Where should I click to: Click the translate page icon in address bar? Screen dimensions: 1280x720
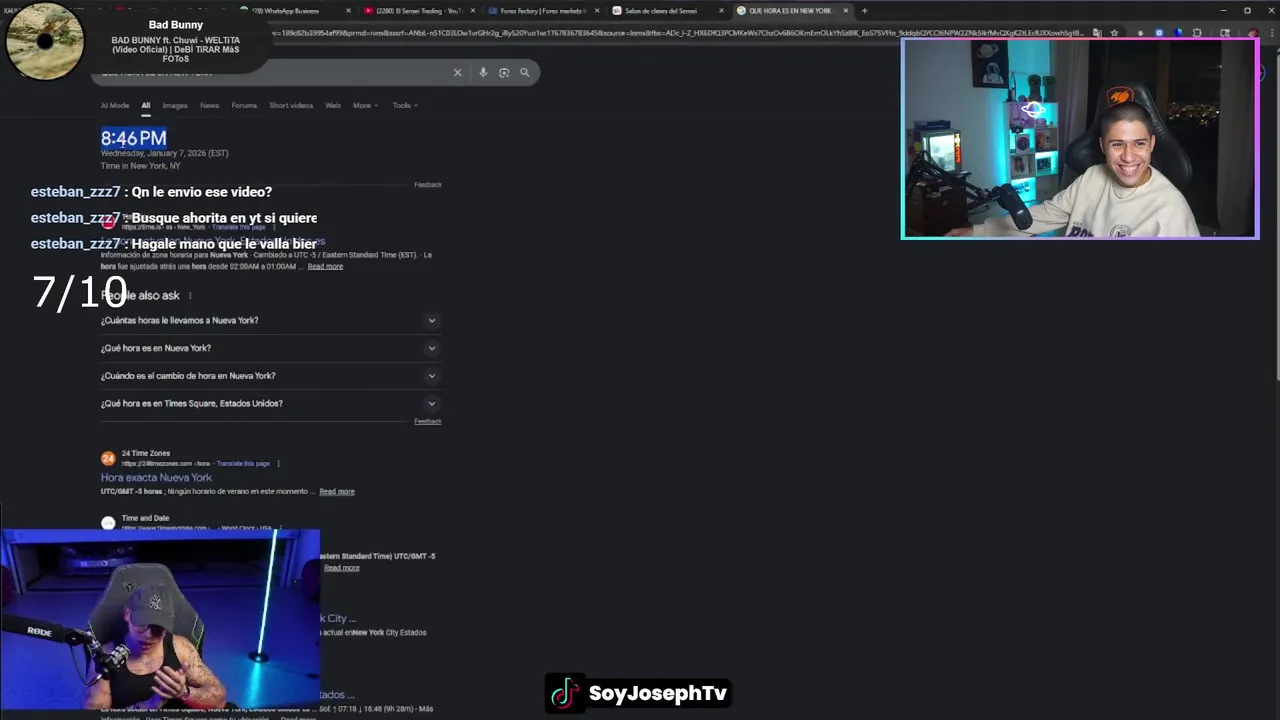(1097, 33)
